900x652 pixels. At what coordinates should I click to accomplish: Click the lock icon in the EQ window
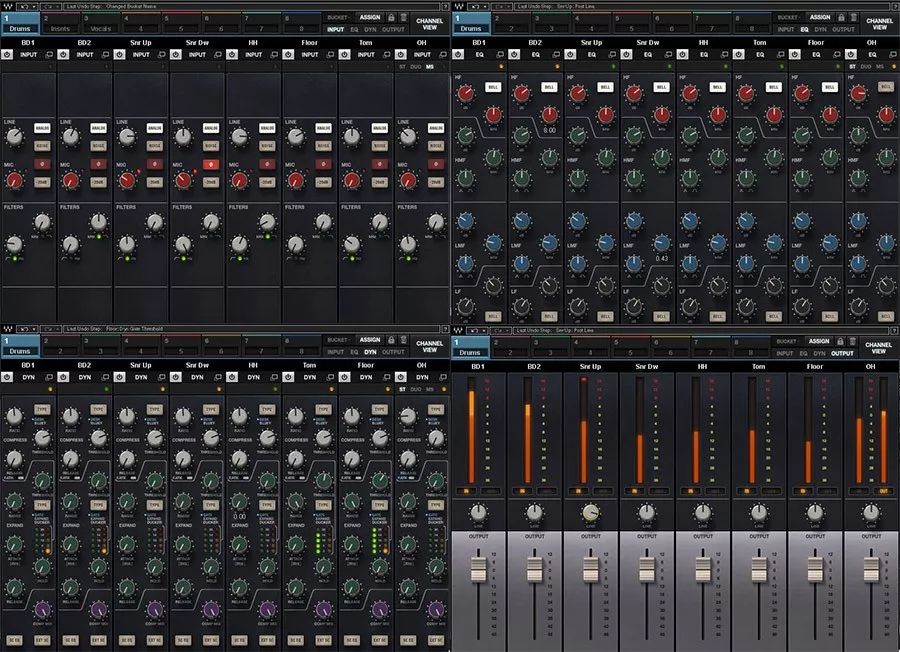(841, 18)
